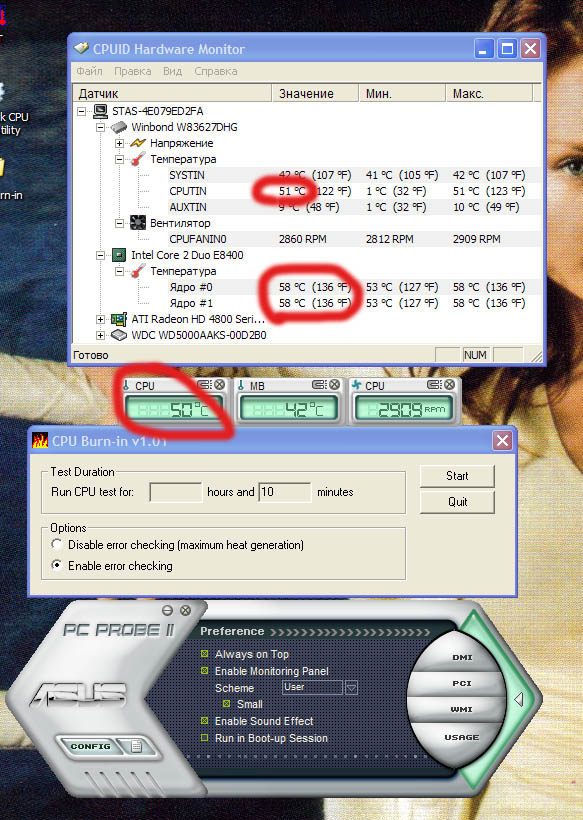Click the minutes input field showing 10
Viewport: 583px width, 820px height.
pyautogui.click(x=284, y=492)
